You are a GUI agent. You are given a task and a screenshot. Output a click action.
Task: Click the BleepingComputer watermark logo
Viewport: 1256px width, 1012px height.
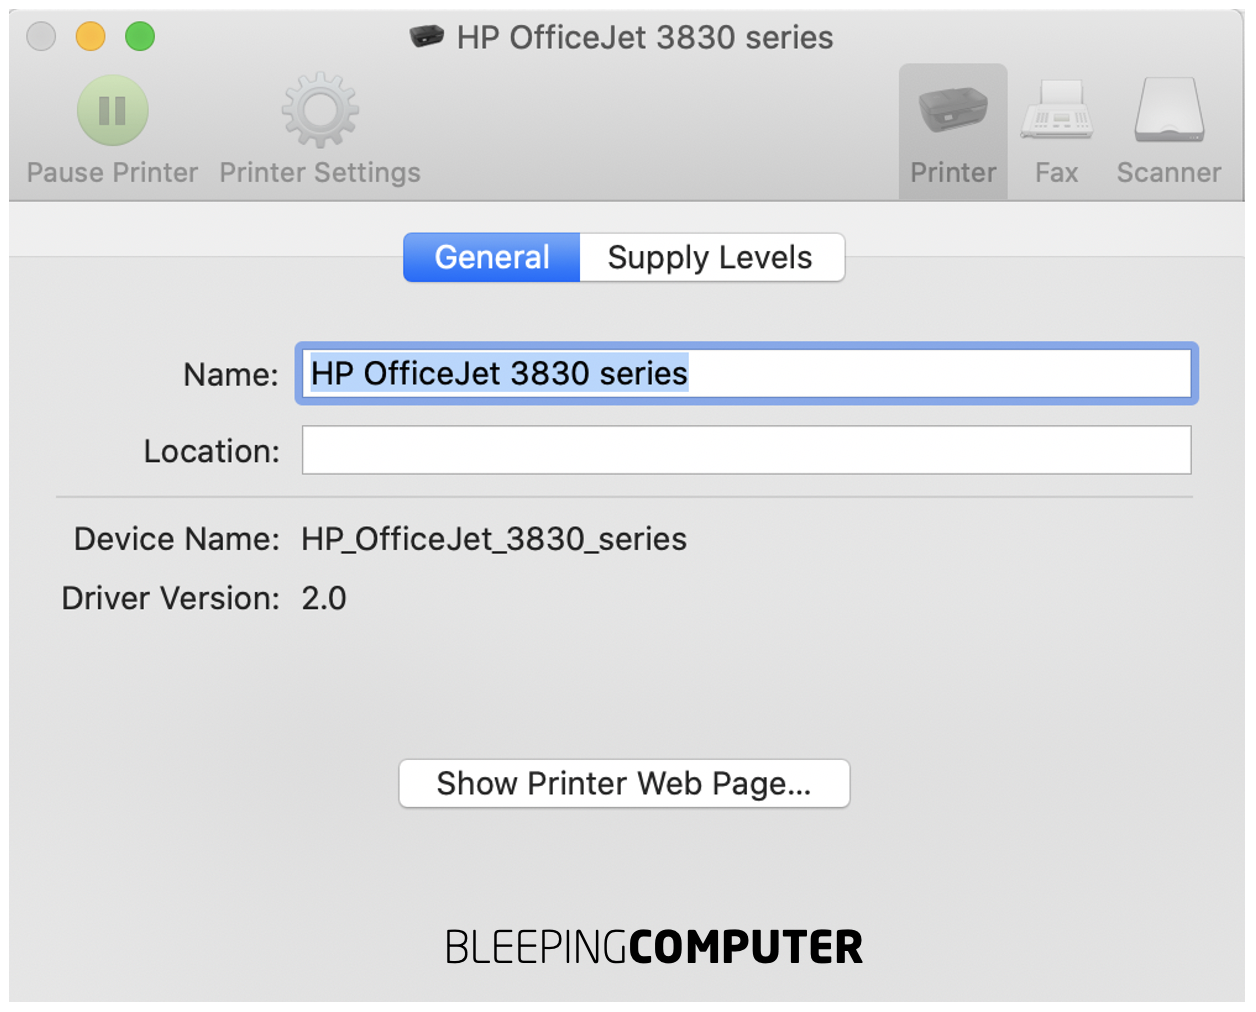pyautogui.click(x=652, y=945)
